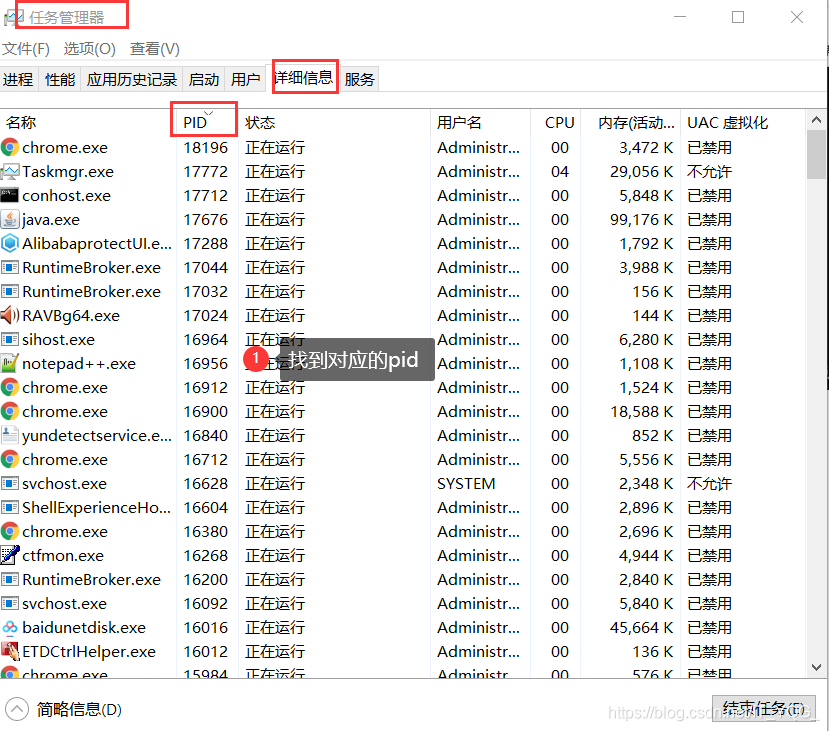Switch to the 应用历史记录 tab
This screenshot has width=829, height=731.
click(132, 79)
